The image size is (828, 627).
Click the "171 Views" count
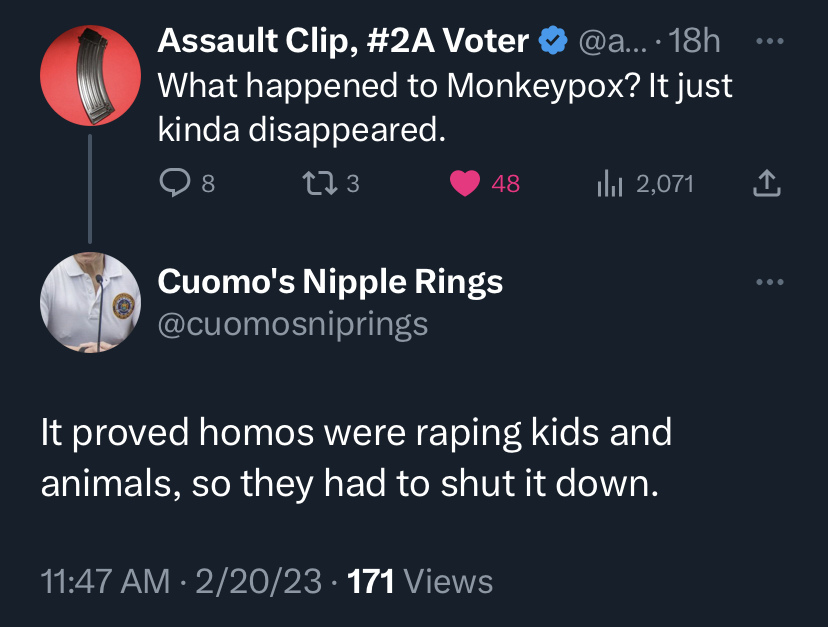click(x=418, y=581)
